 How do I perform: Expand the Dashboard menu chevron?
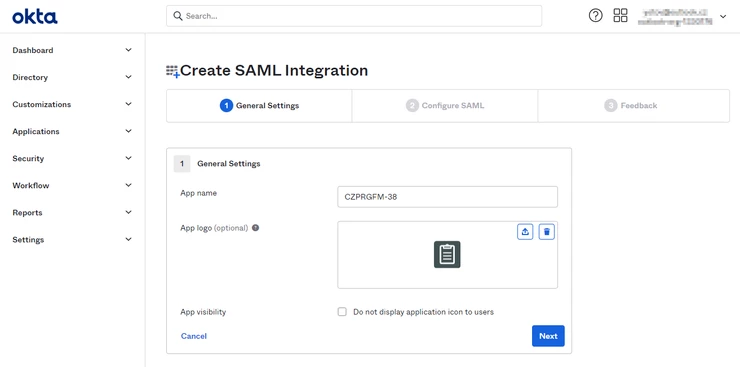click(x=128, y=50)
